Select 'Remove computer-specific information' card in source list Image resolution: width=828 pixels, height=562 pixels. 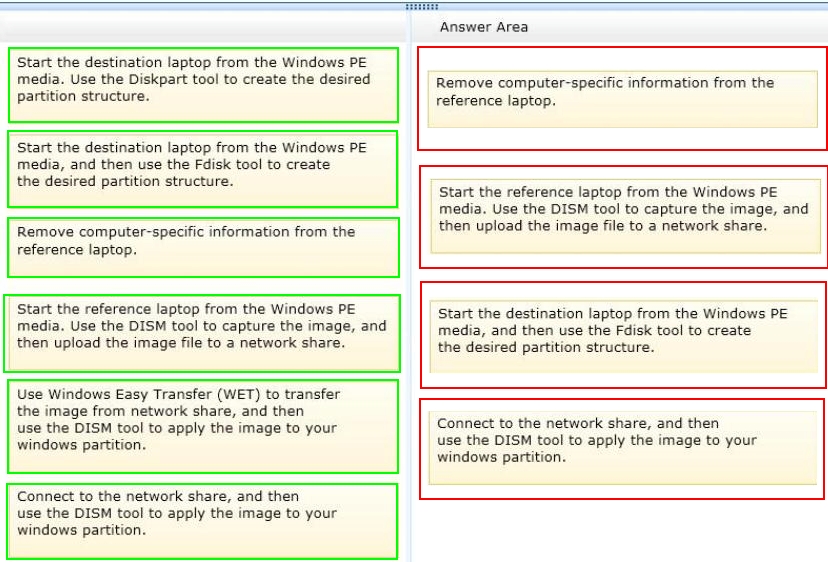click(x=203, y=248)
